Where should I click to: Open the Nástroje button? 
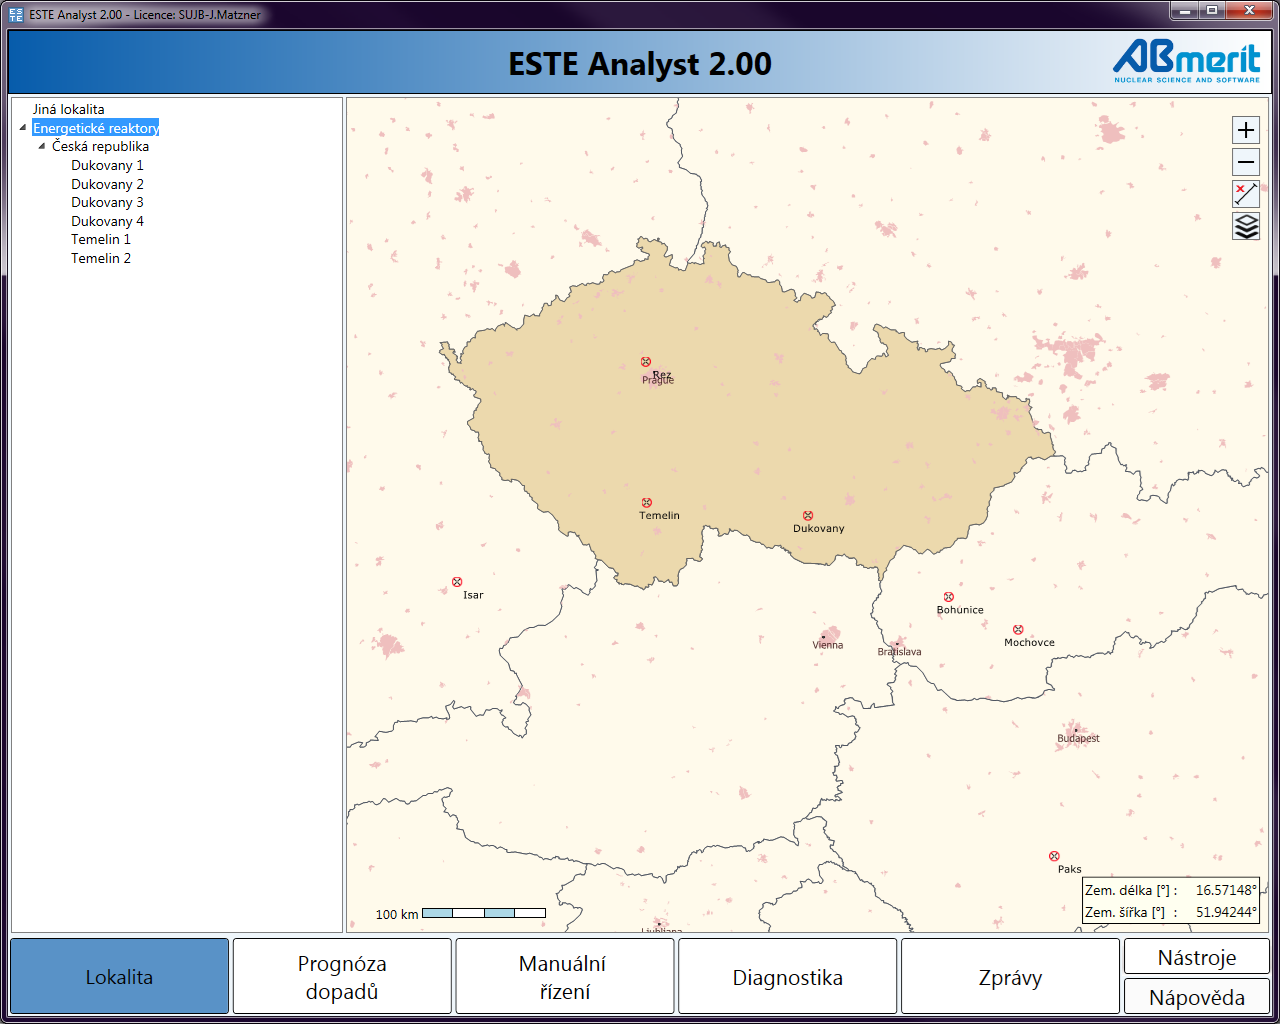coord(1197,956)
